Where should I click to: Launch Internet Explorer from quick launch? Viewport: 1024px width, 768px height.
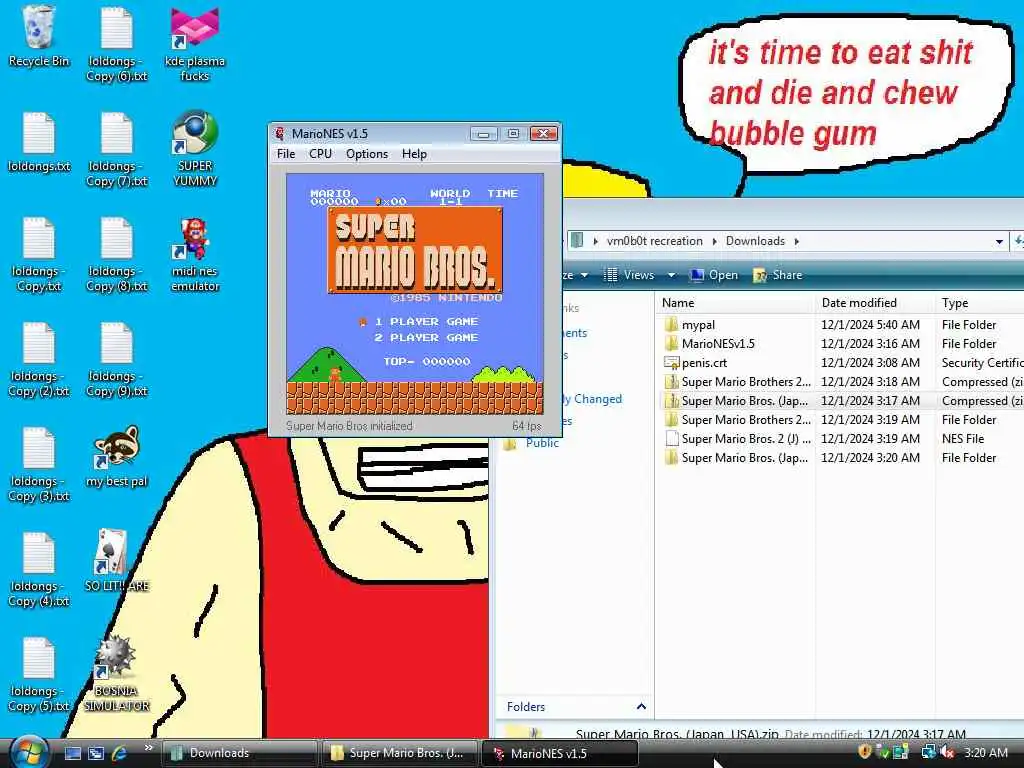pos(120,753)
